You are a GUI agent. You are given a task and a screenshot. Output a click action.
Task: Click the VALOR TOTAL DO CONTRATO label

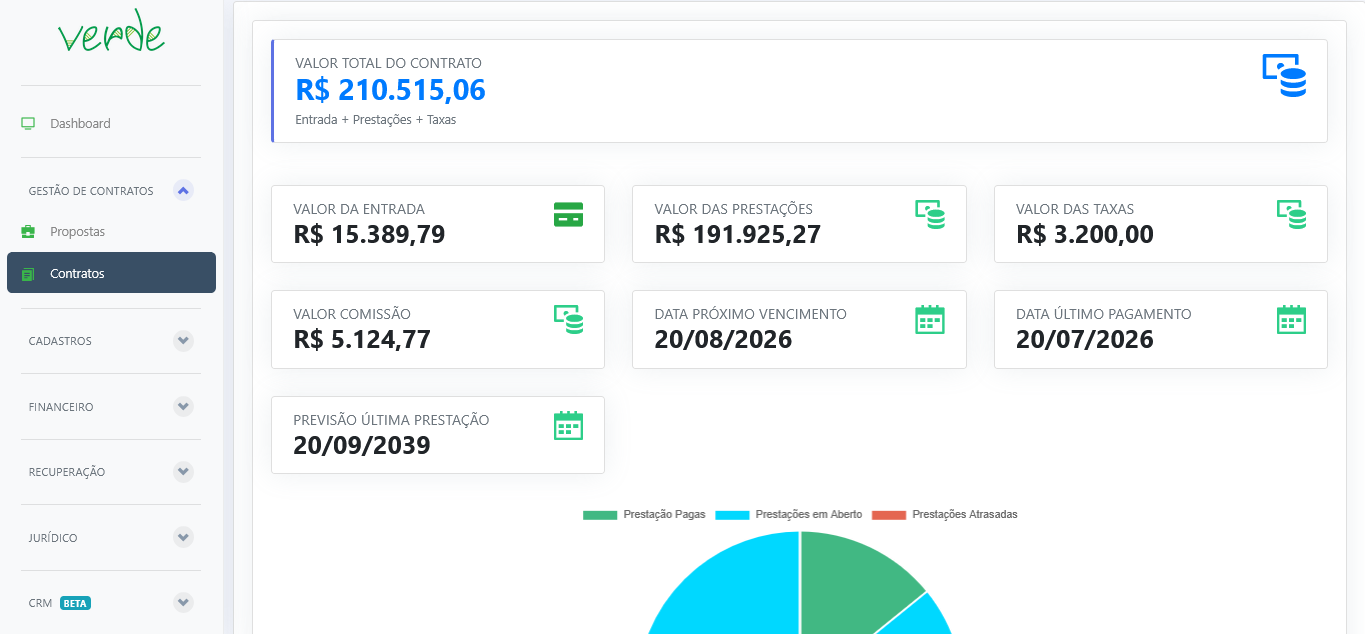[388, 63]
